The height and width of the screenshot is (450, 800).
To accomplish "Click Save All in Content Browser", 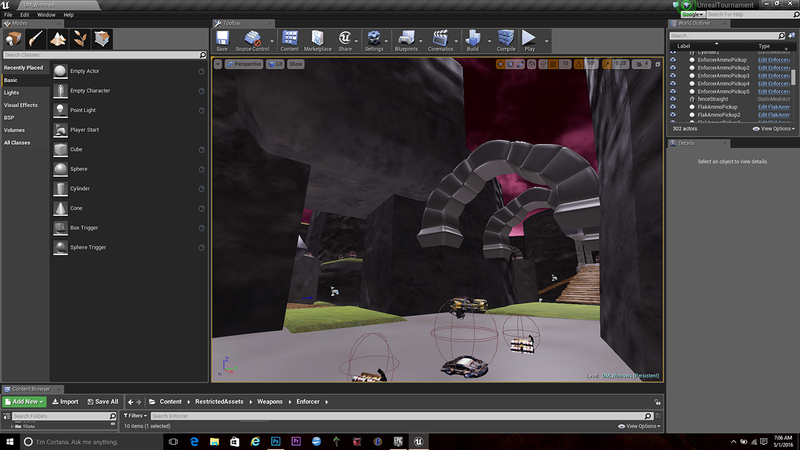I will [x=103, y=401].
